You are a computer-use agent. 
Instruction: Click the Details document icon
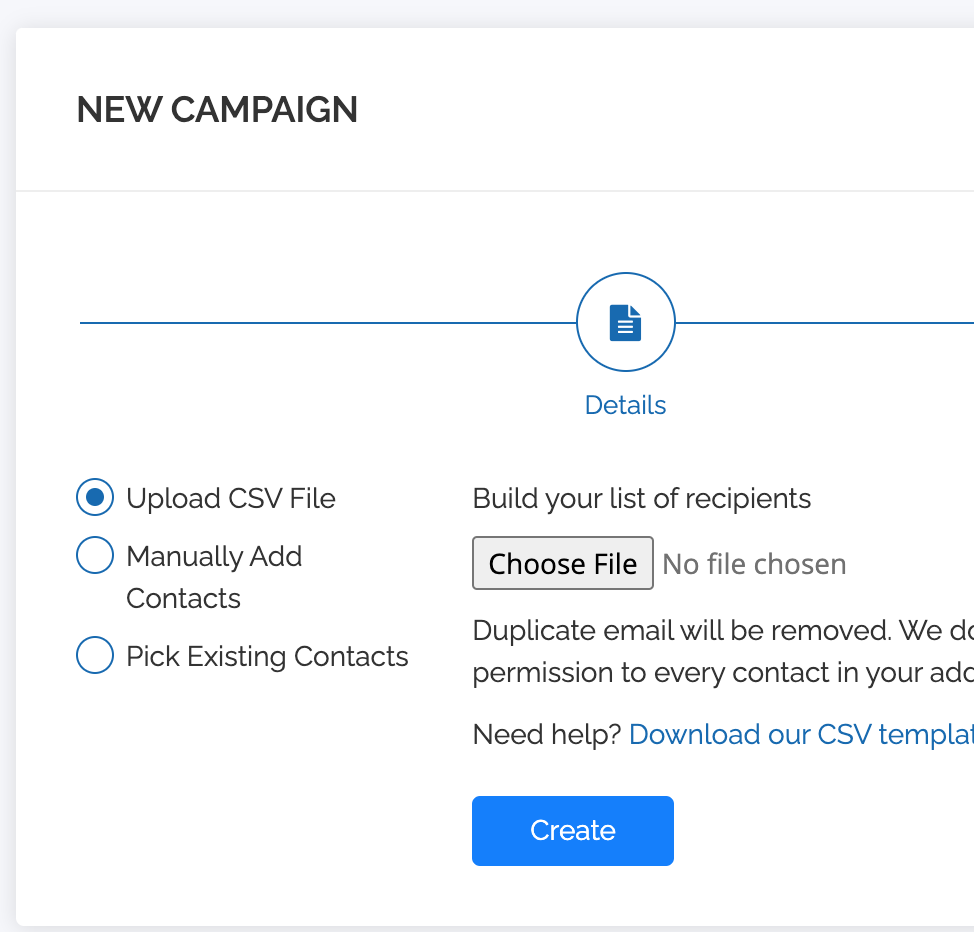(625, 323)
